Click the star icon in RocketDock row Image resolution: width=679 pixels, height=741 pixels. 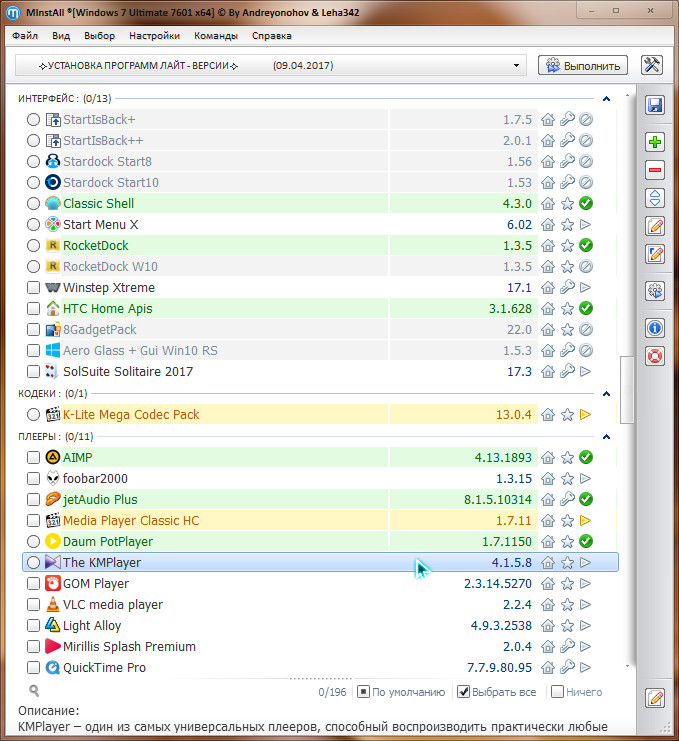click(567, 246)
